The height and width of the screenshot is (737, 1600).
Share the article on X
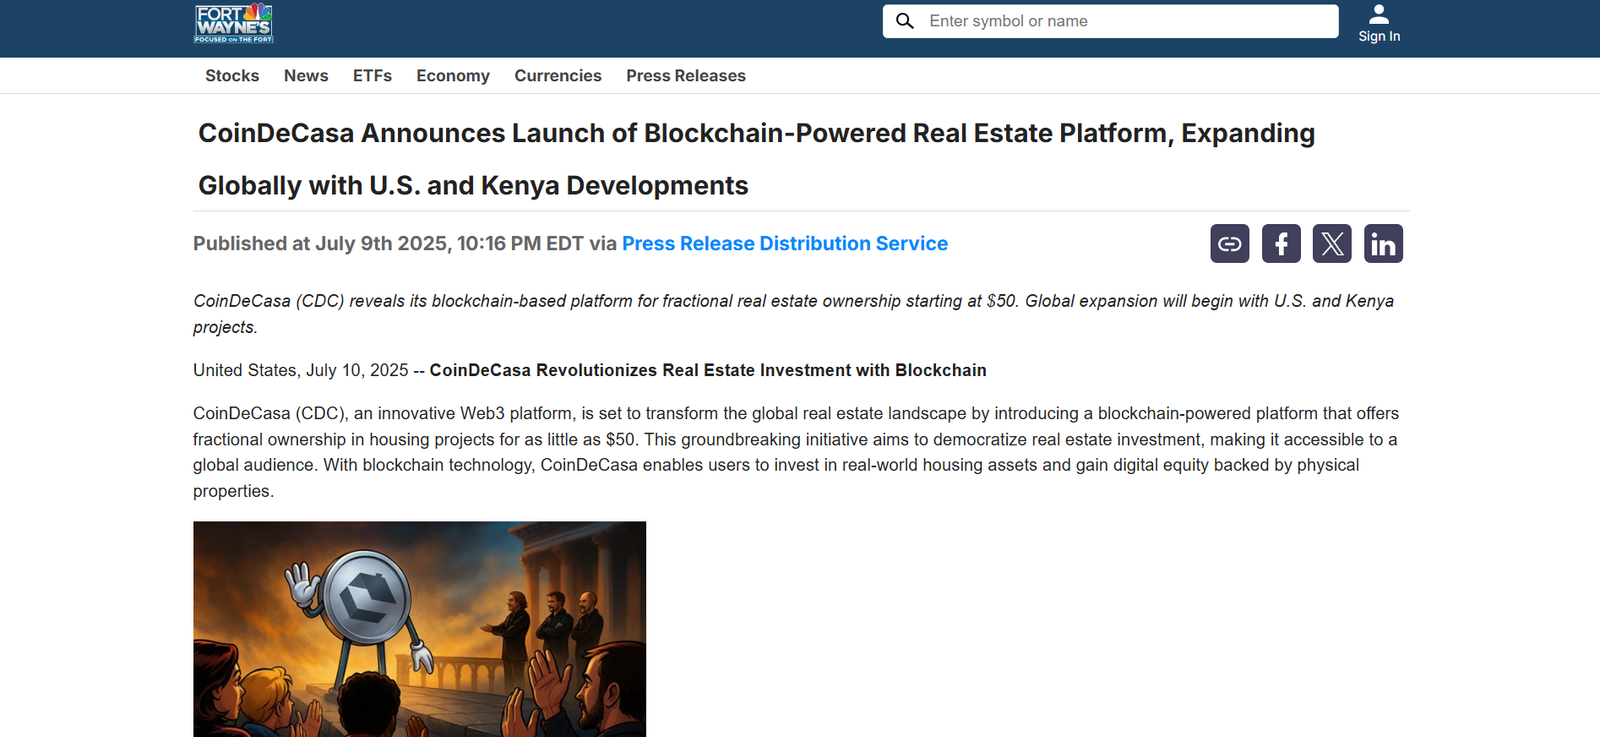[x=1331, y=244]
